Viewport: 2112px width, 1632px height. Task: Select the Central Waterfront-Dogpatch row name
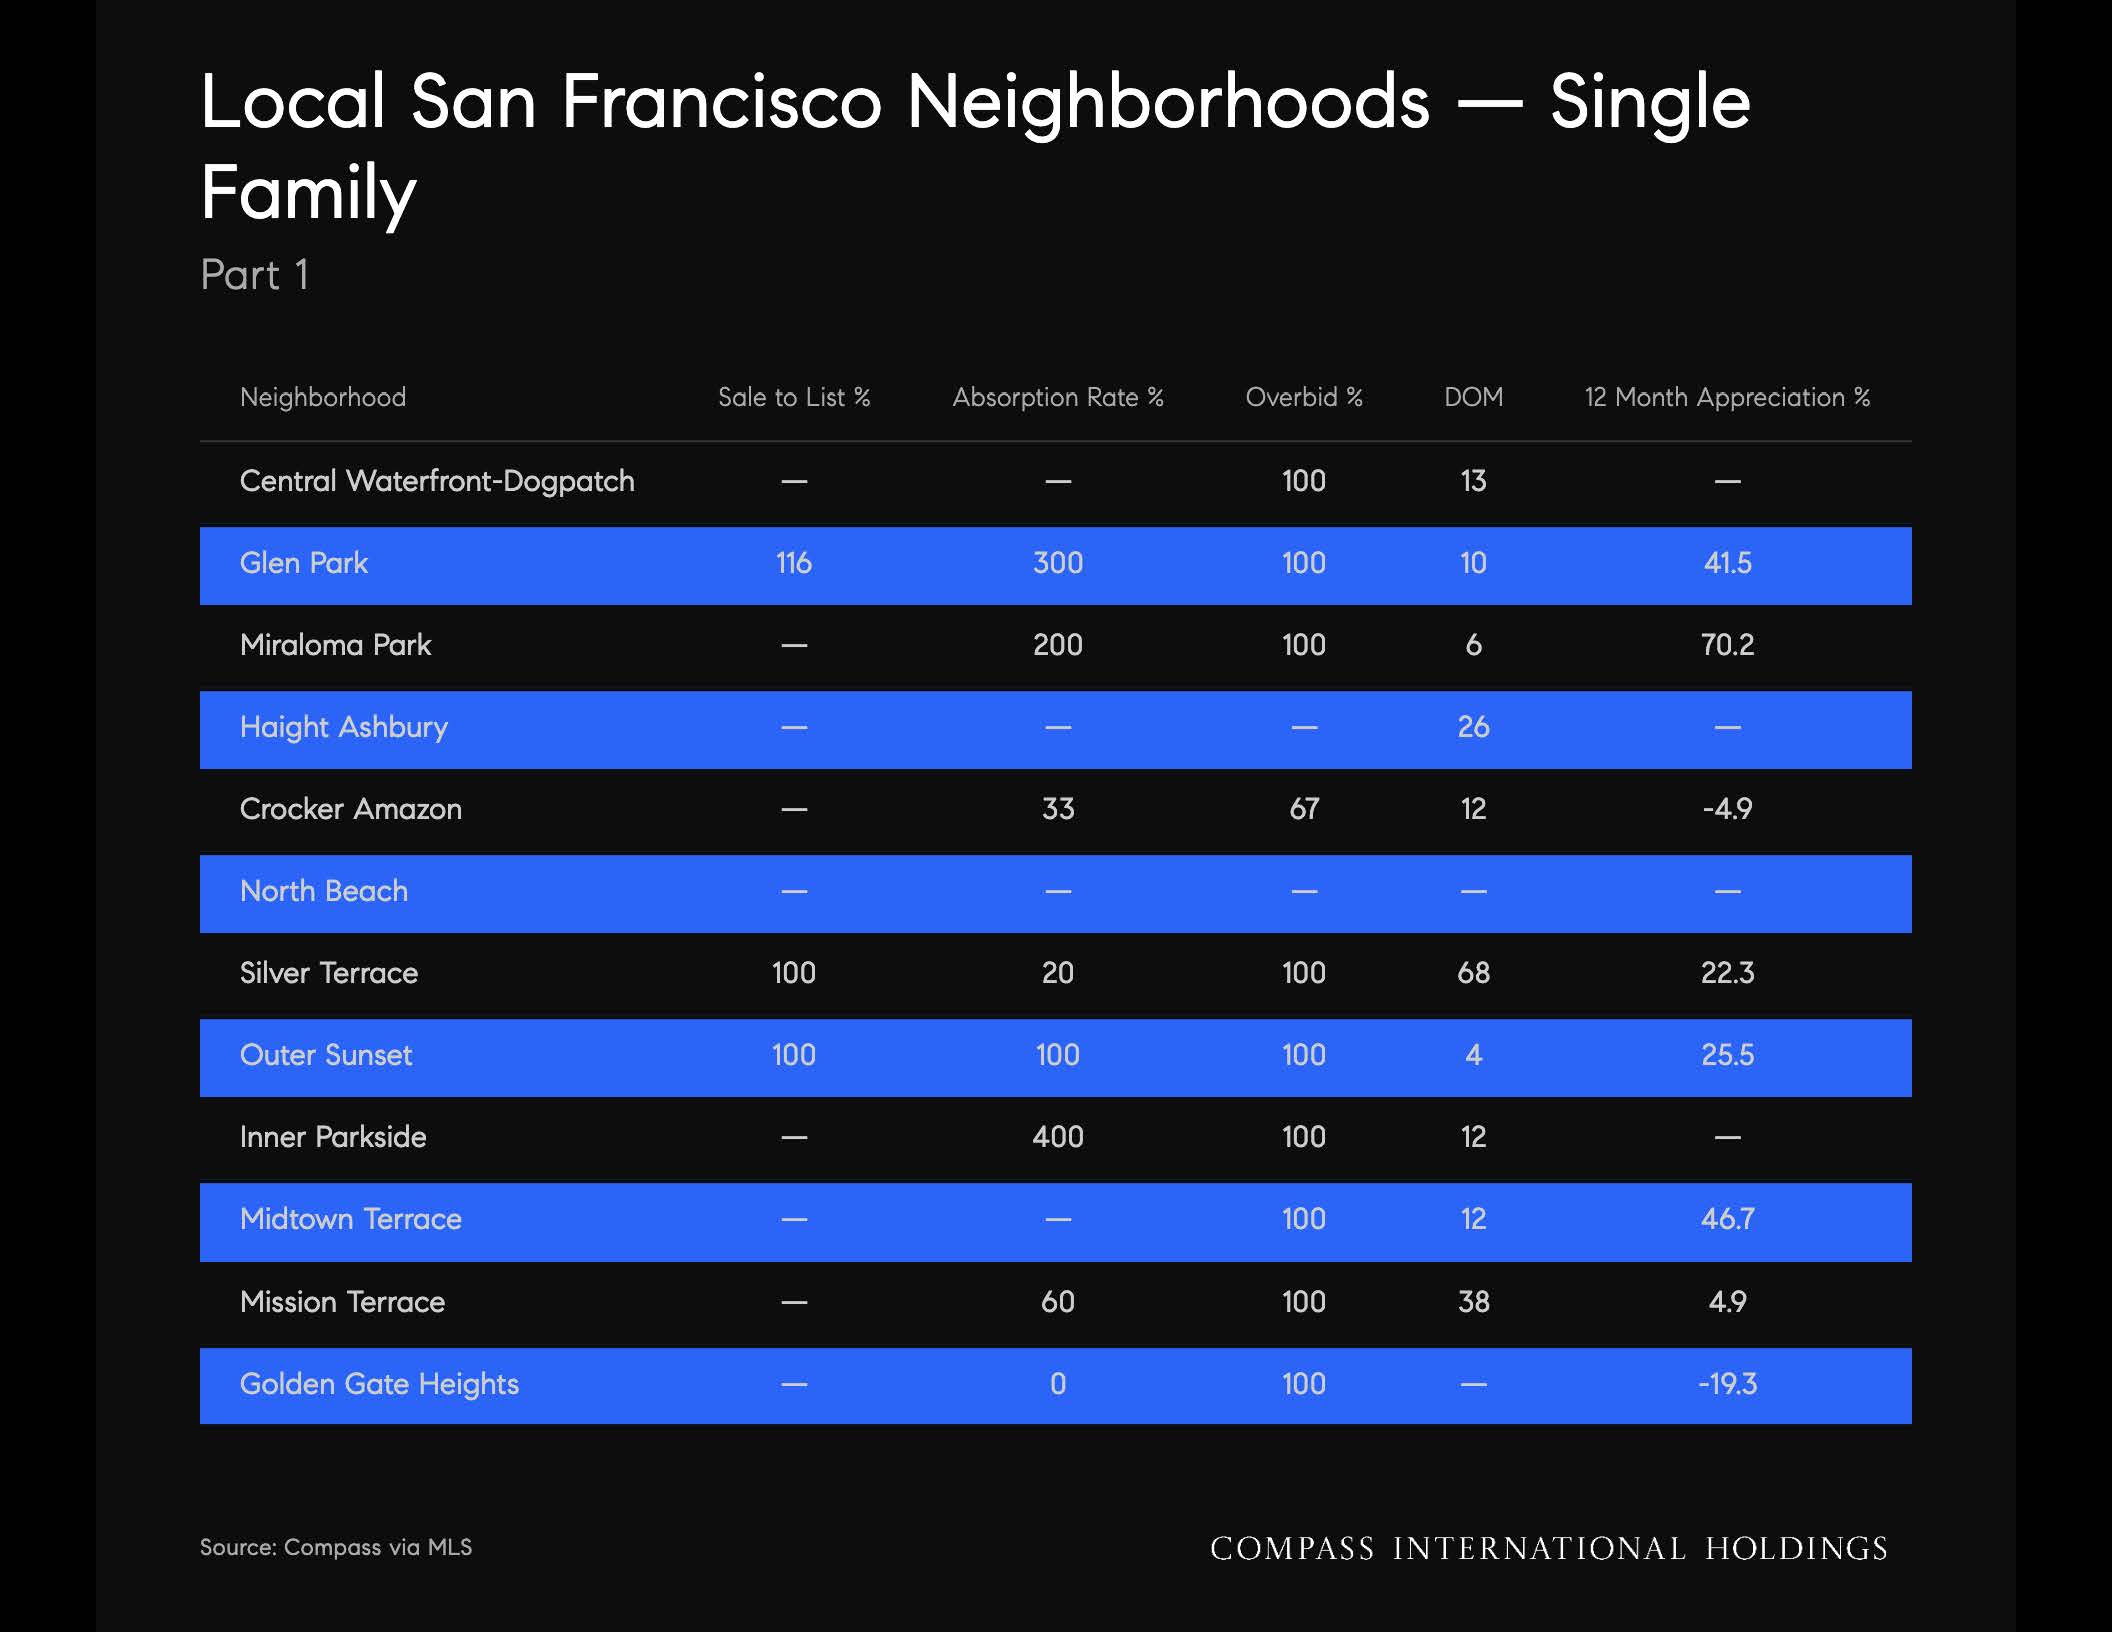(x=437, y=481)
